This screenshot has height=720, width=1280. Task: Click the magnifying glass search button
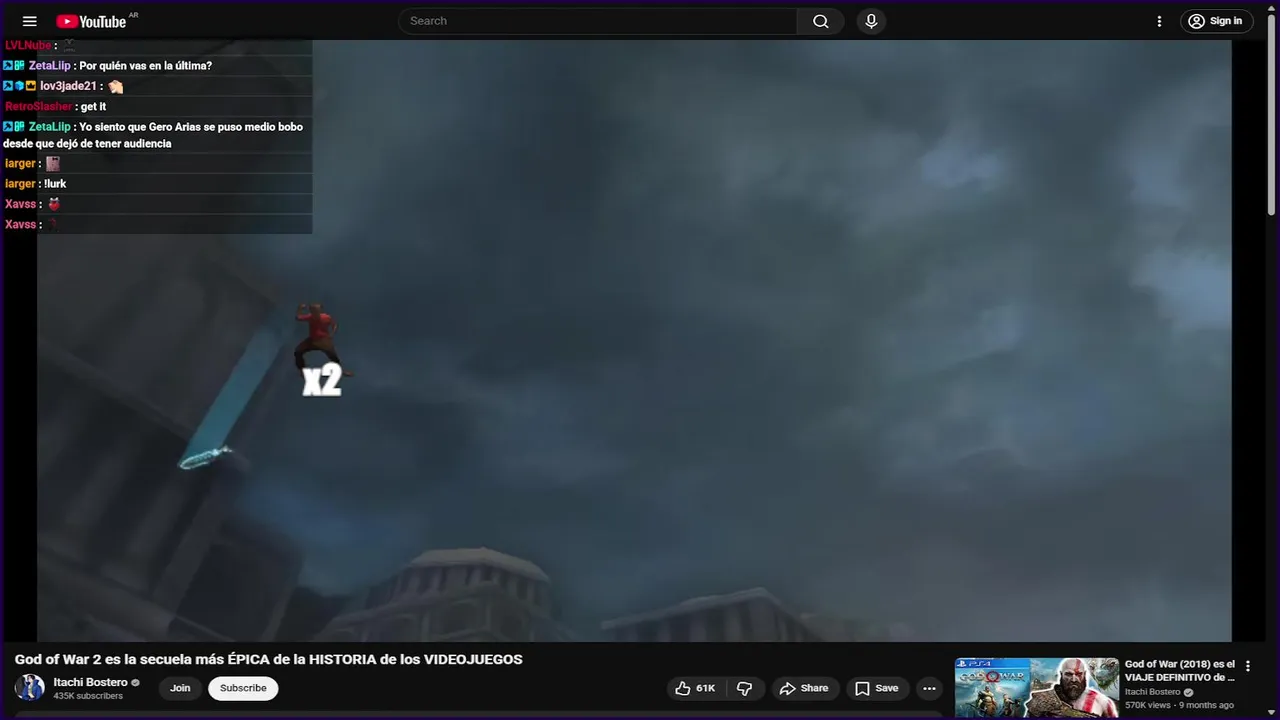pos(821,21)
